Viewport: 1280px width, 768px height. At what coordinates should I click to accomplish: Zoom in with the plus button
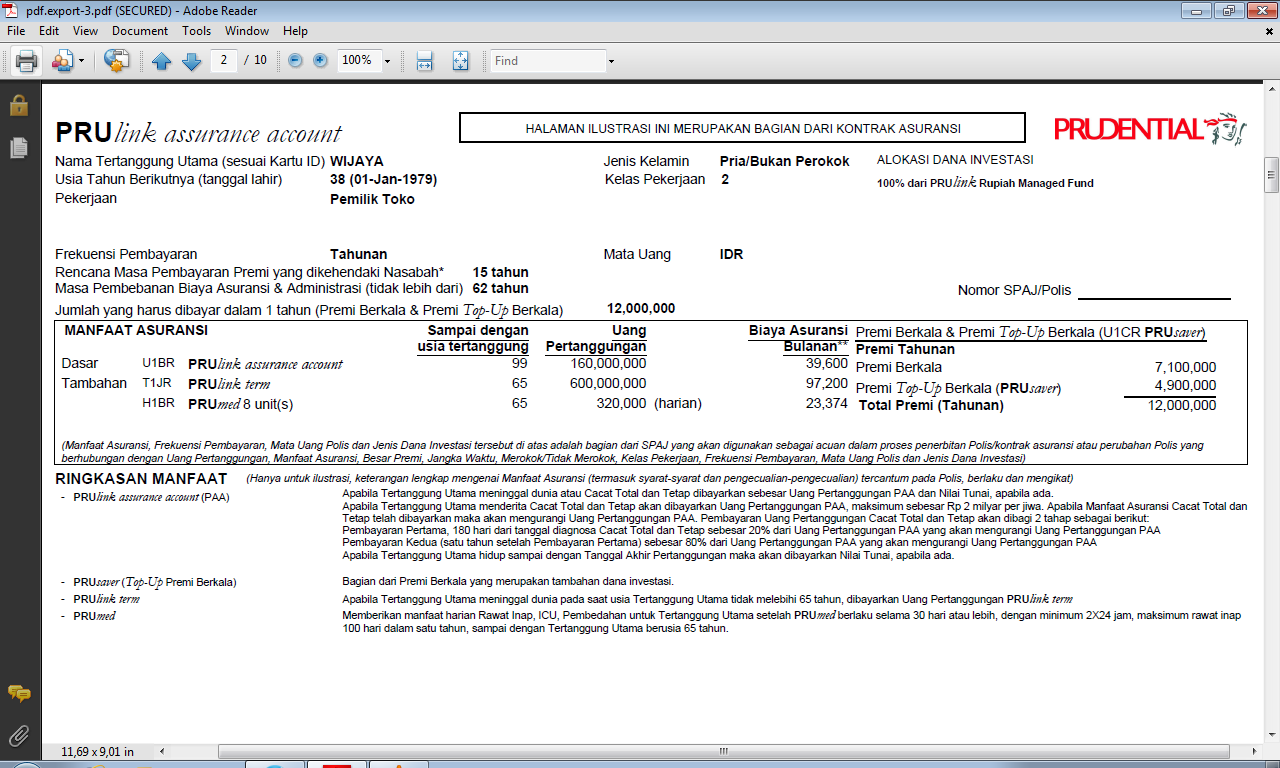click(320, 60)
